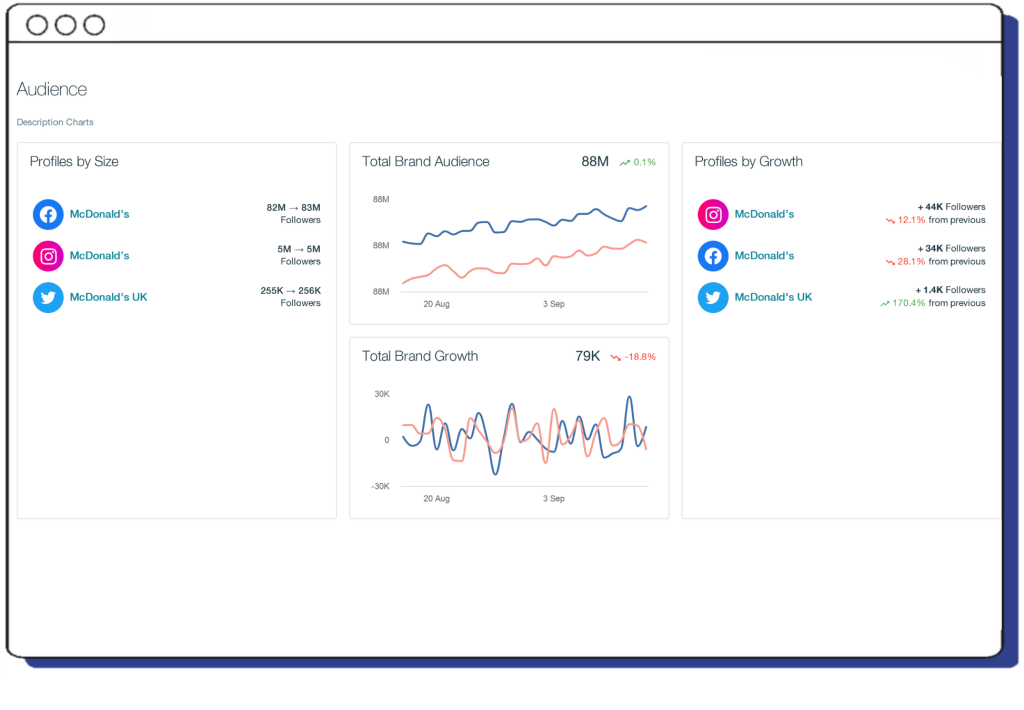Click the Total Brand Audience chart title

click(x=426, y=161)
